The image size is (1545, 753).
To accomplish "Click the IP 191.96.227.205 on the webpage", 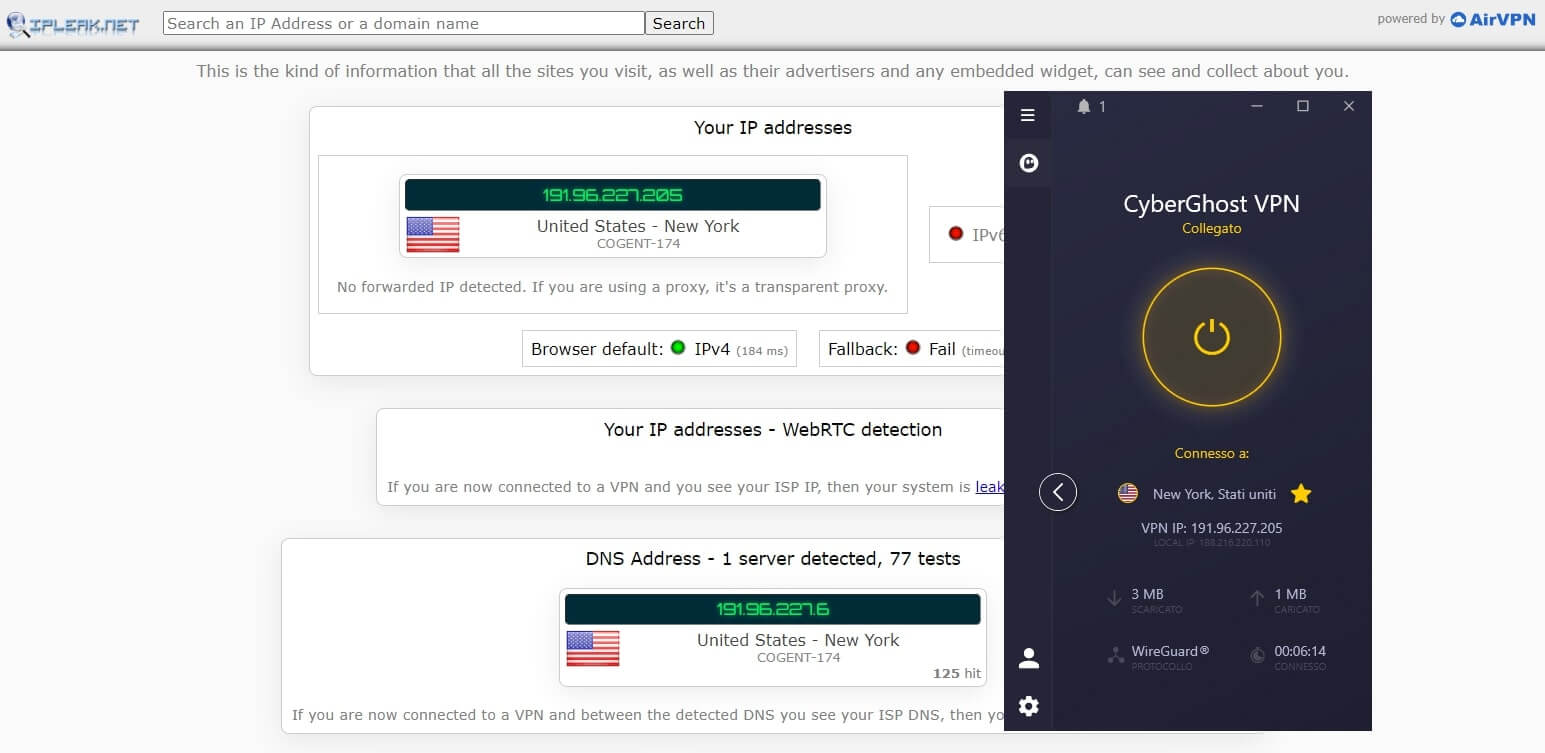I will [612, 195].
